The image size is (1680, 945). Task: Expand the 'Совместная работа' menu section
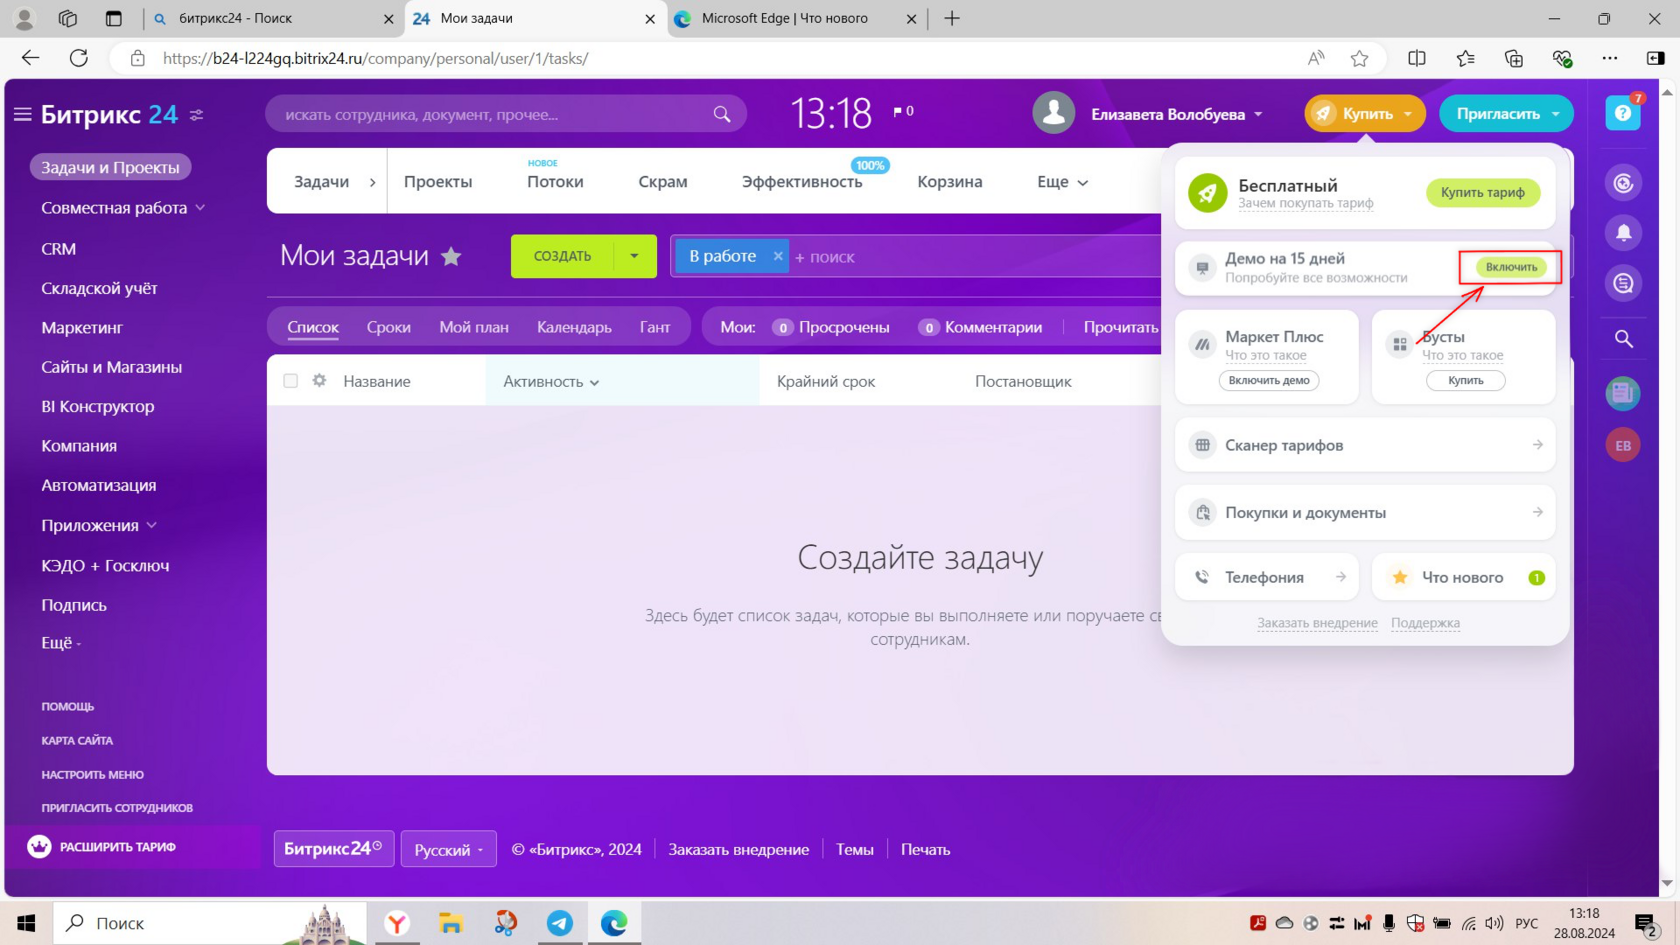[x=200, y=208]
